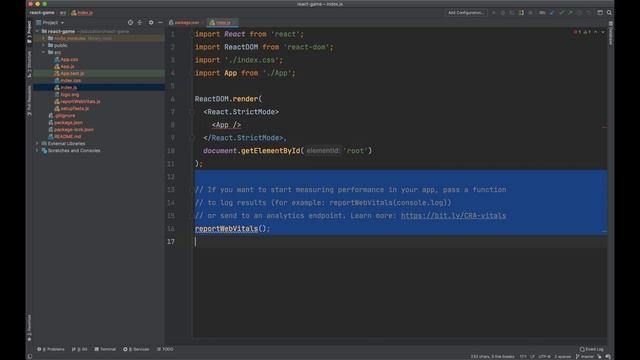The image size is (640, 360).
Task: Hide the Project tool window with minus icon
Action: click(160, 23)
